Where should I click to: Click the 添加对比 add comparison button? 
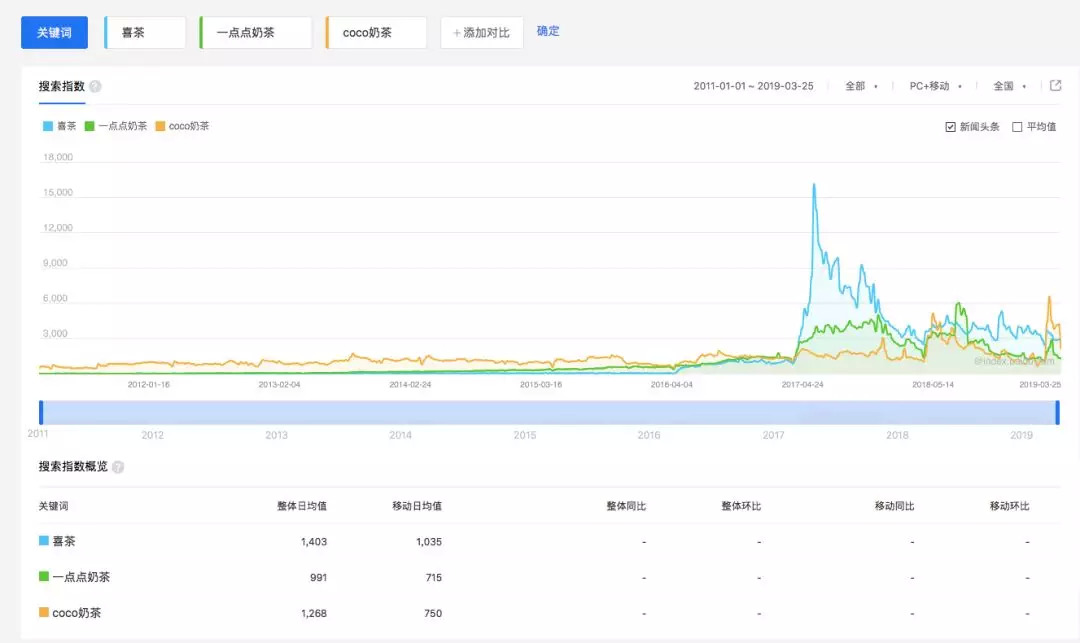[x=481, y=32]
